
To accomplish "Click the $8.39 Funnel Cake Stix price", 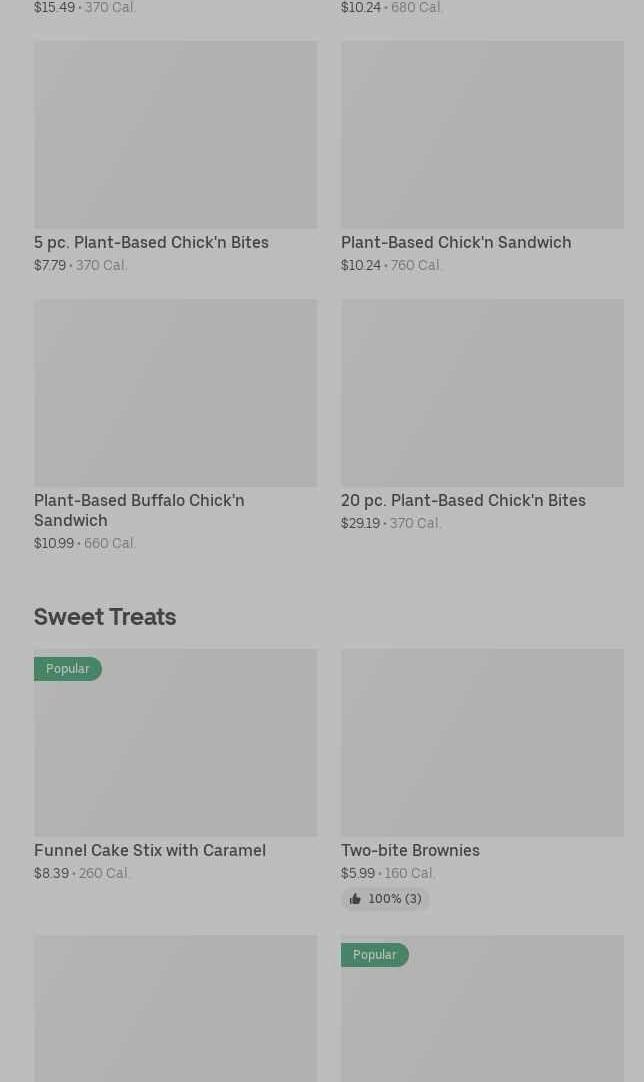I will pyautogui.click(x=52, y=873).
